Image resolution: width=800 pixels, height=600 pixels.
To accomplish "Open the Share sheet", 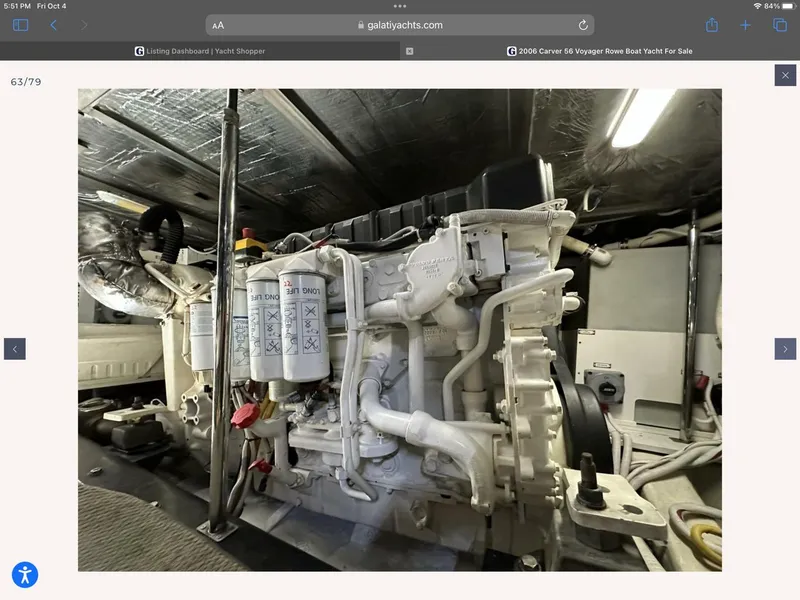I will click(x=713, y=25).
